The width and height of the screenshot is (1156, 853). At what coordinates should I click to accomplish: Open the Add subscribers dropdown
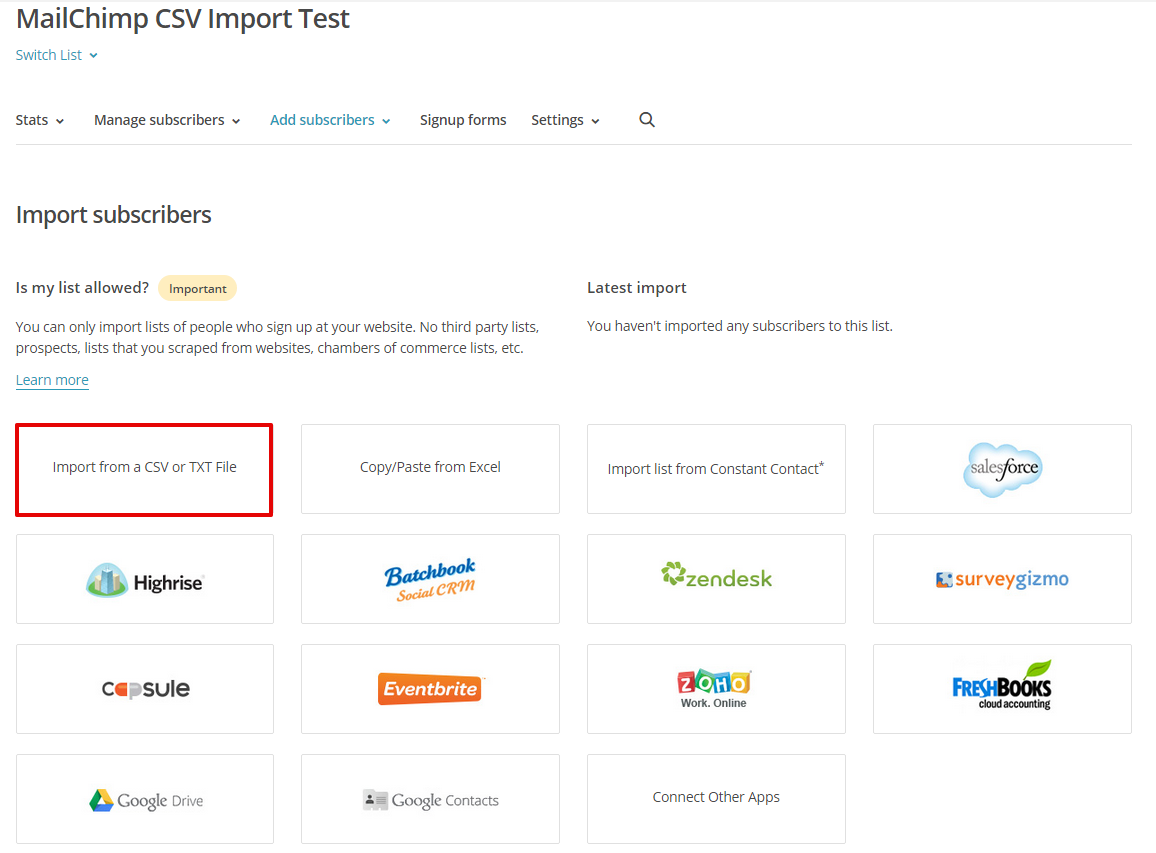coord(330,120)
